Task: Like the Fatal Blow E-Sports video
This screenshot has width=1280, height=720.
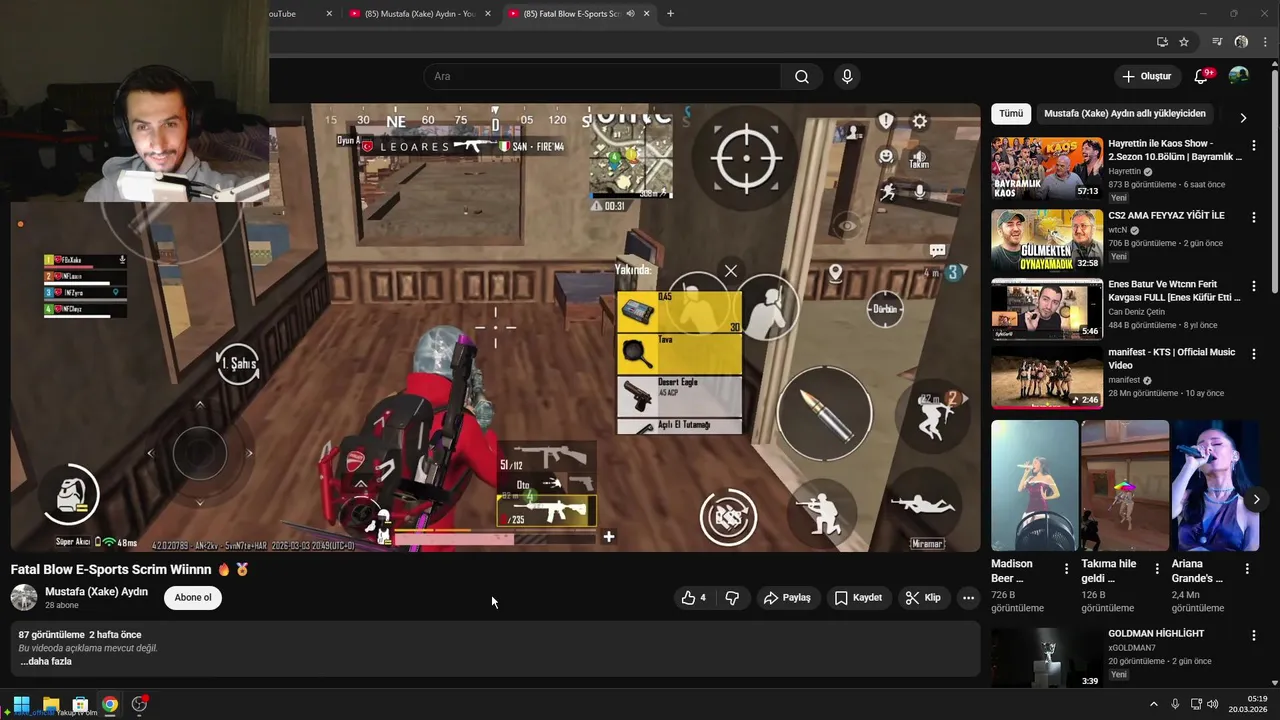Action: tap(694, 598)
